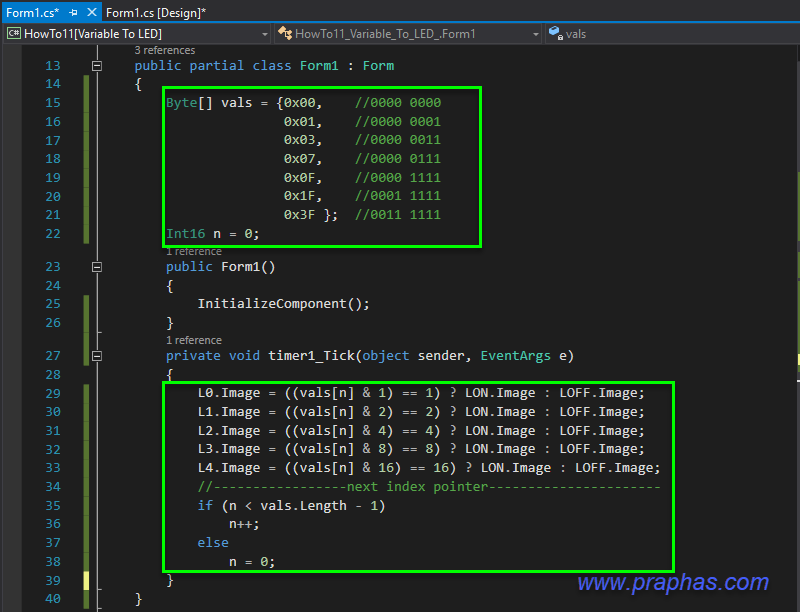This screenshot has width=800, height=612.
Task: Click 'L0.Image' on line 29
Action: pyautogui.click(x=229, y=393)
